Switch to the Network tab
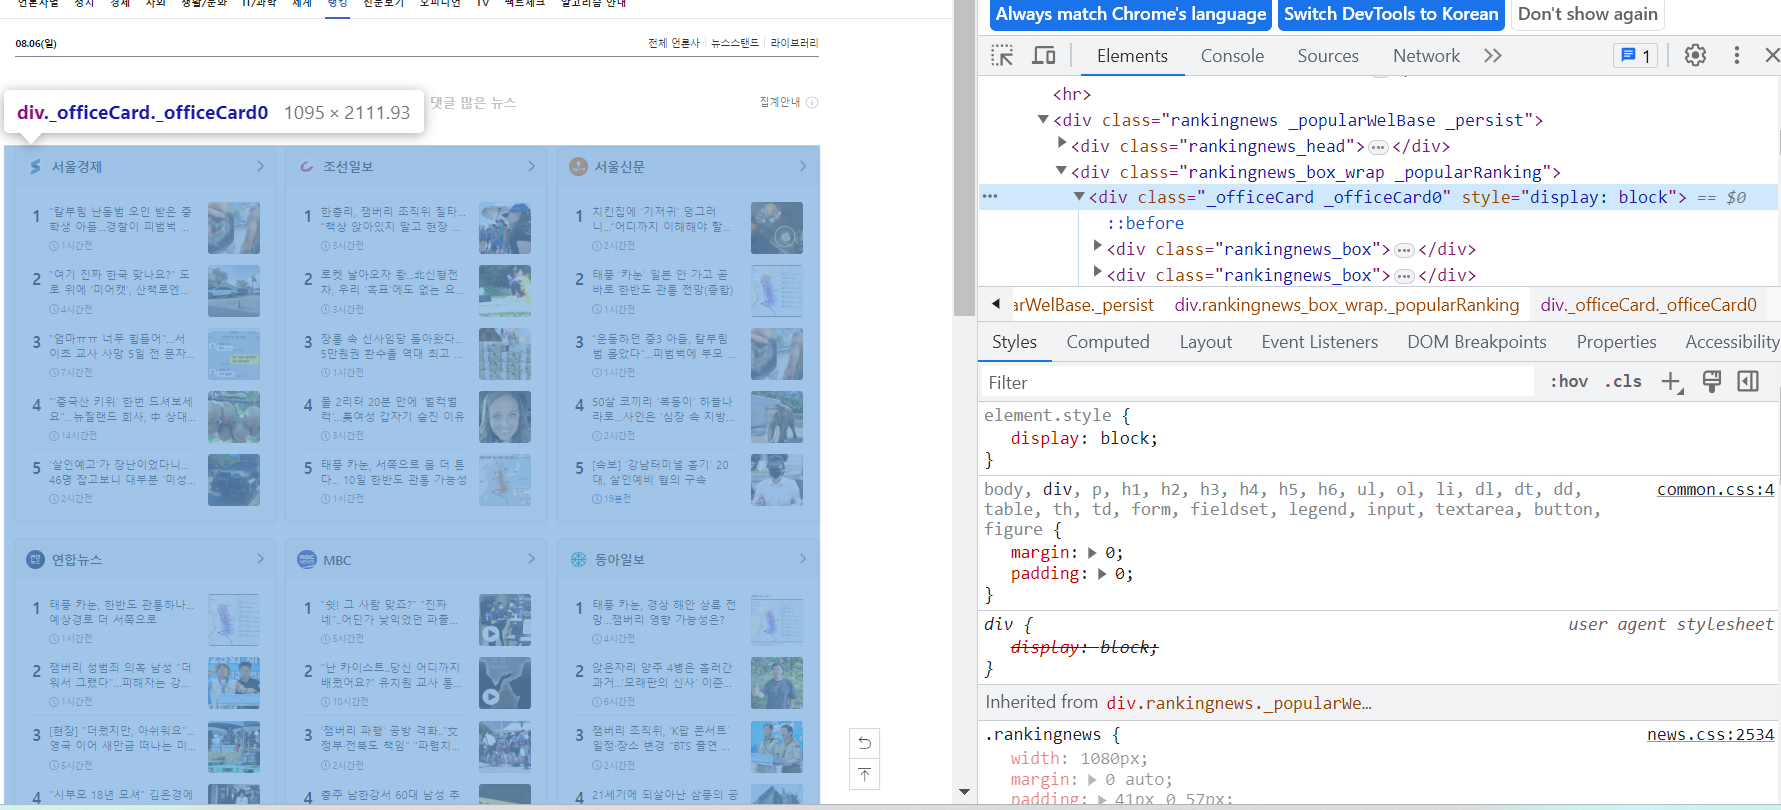The image size is (1781, 810). pos(1426,56)
